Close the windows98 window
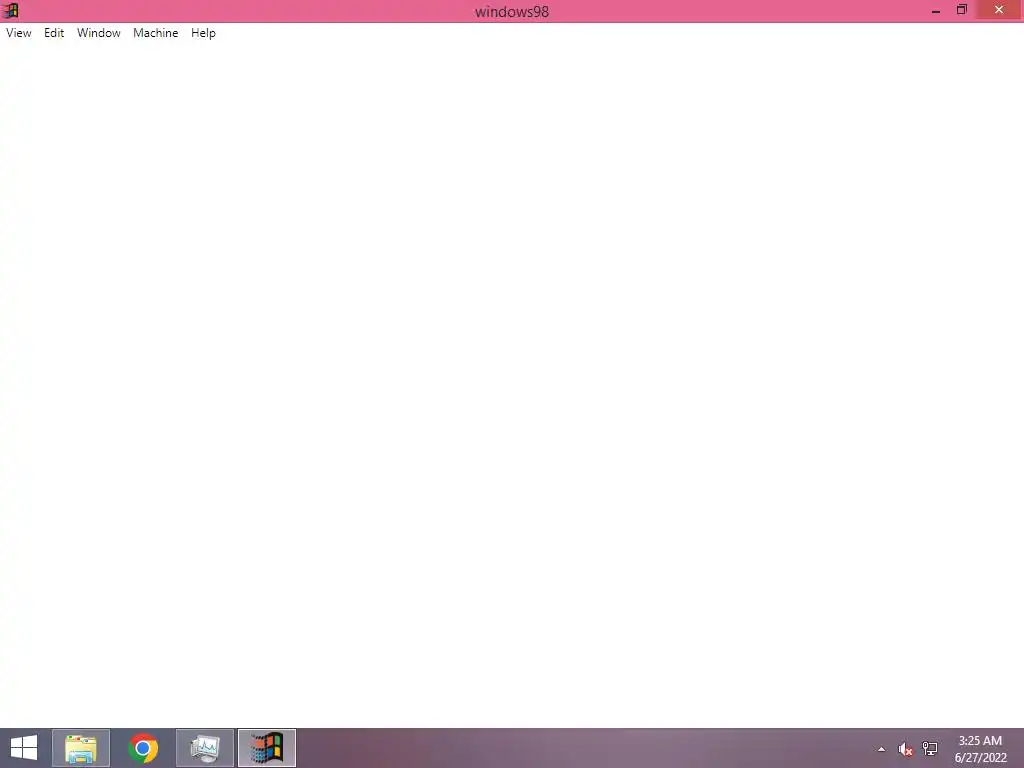1024x768 pixels. tap(999, 10)
